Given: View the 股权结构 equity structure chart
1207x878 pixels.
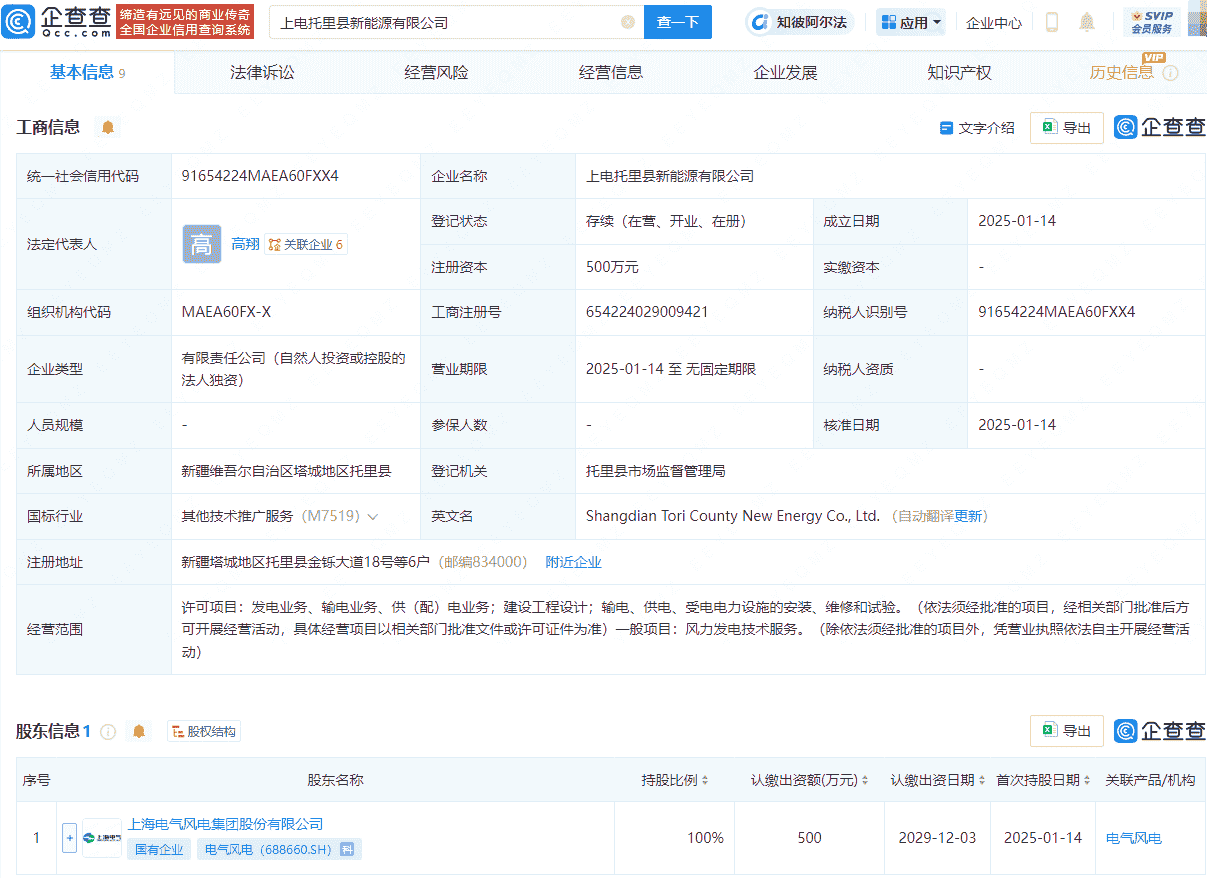Looking at the screenshot, I should click(204, 731).
